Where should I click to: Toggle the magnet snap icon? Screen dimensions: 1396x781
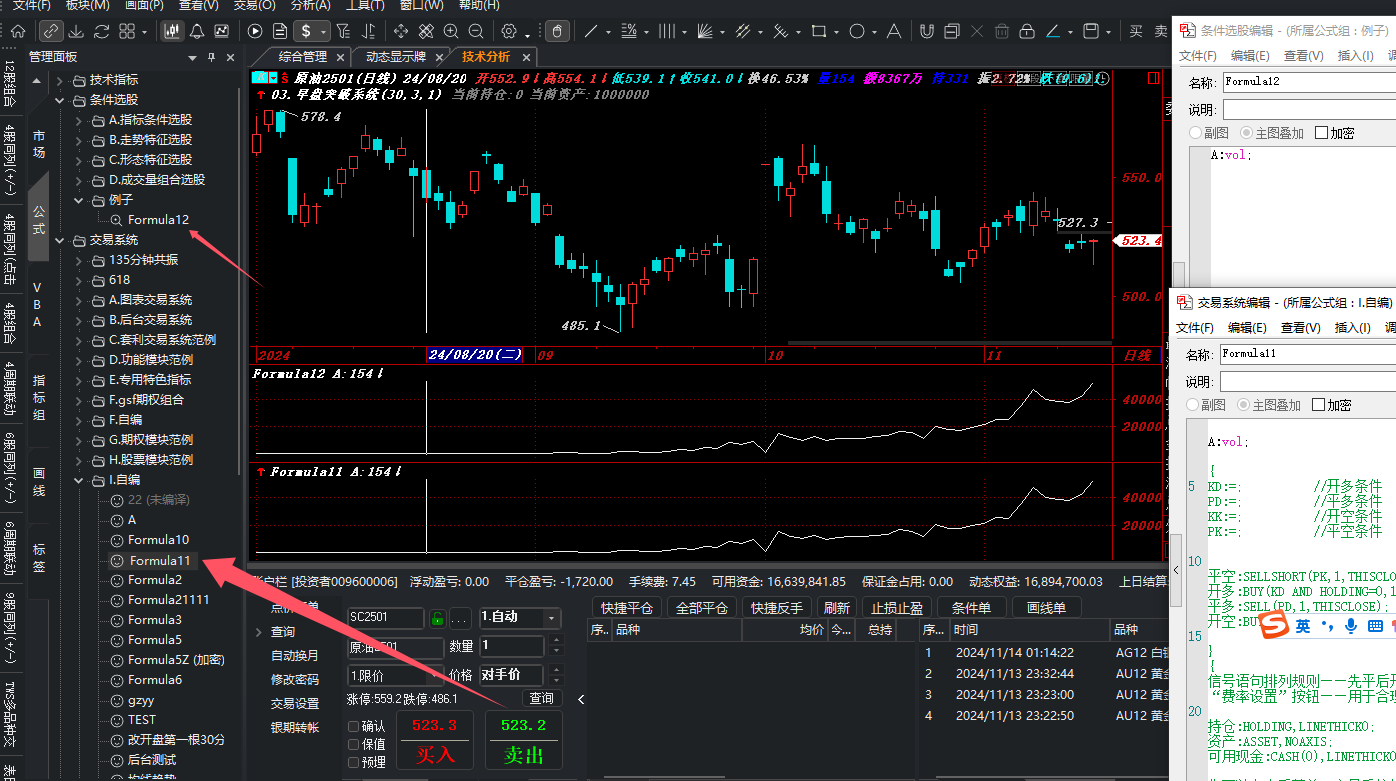tap(927, 31)
